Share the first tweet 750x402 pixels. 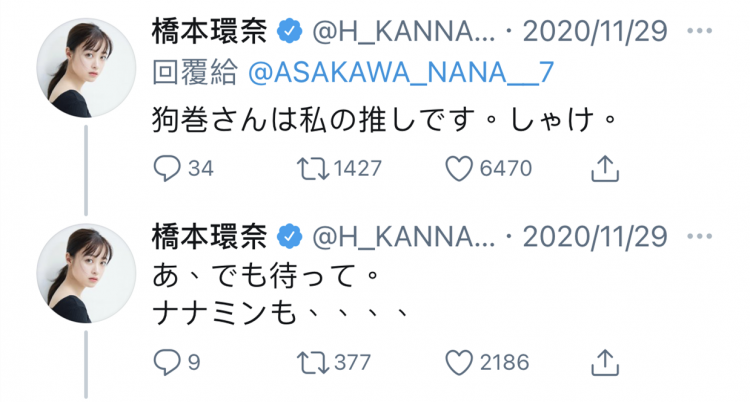pyautogui.click(x=602, y=169)
